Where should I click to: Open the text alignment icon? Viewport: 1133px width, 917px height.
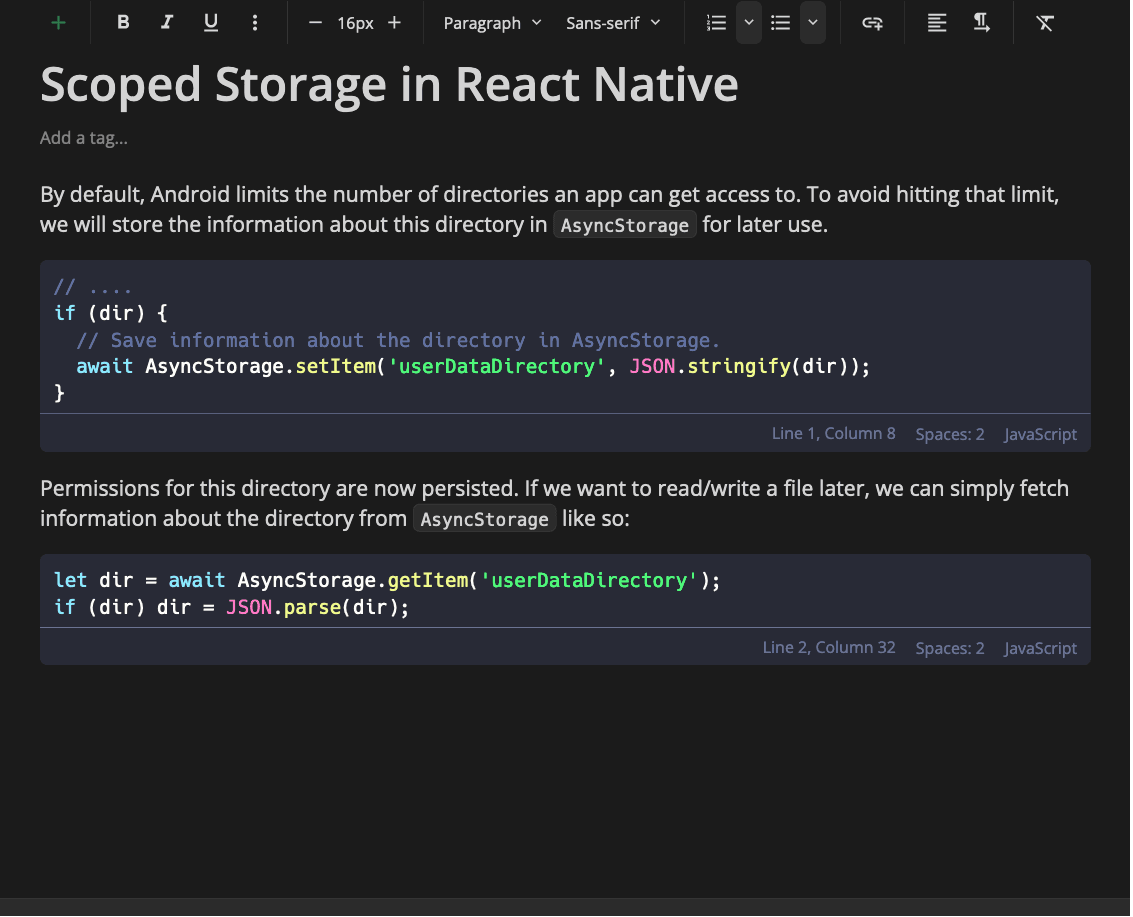point(937,22)
